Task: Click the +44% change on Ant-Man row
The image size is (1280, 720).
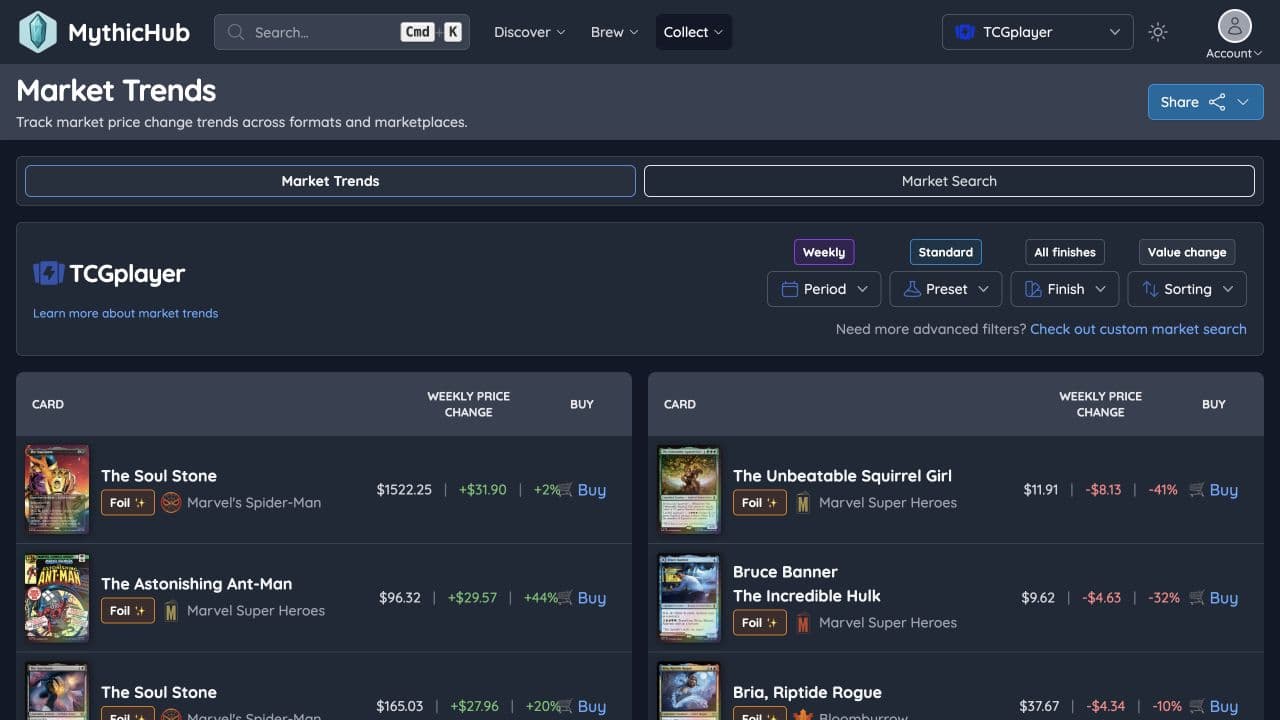Action: 540,598
